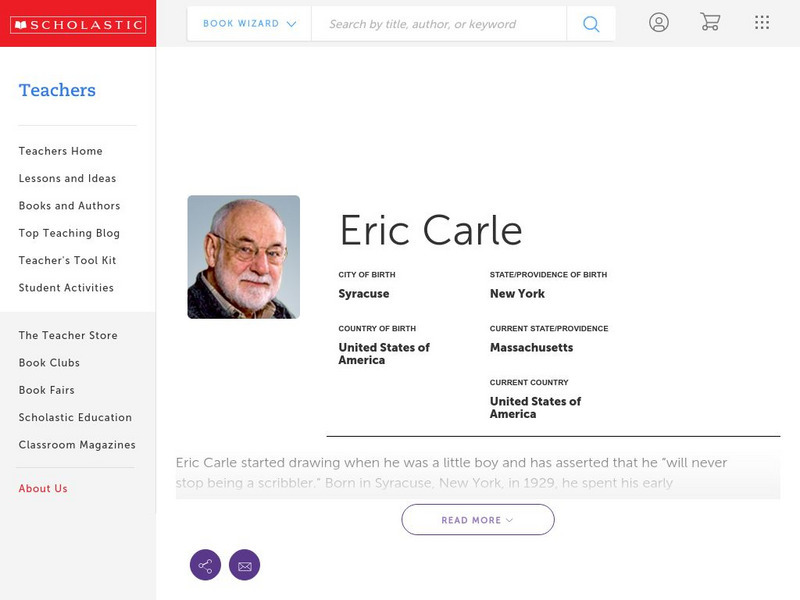The width and height of the screenshot is (800, 600).
Task: Click the red About Us link
Action: (43, 489)
